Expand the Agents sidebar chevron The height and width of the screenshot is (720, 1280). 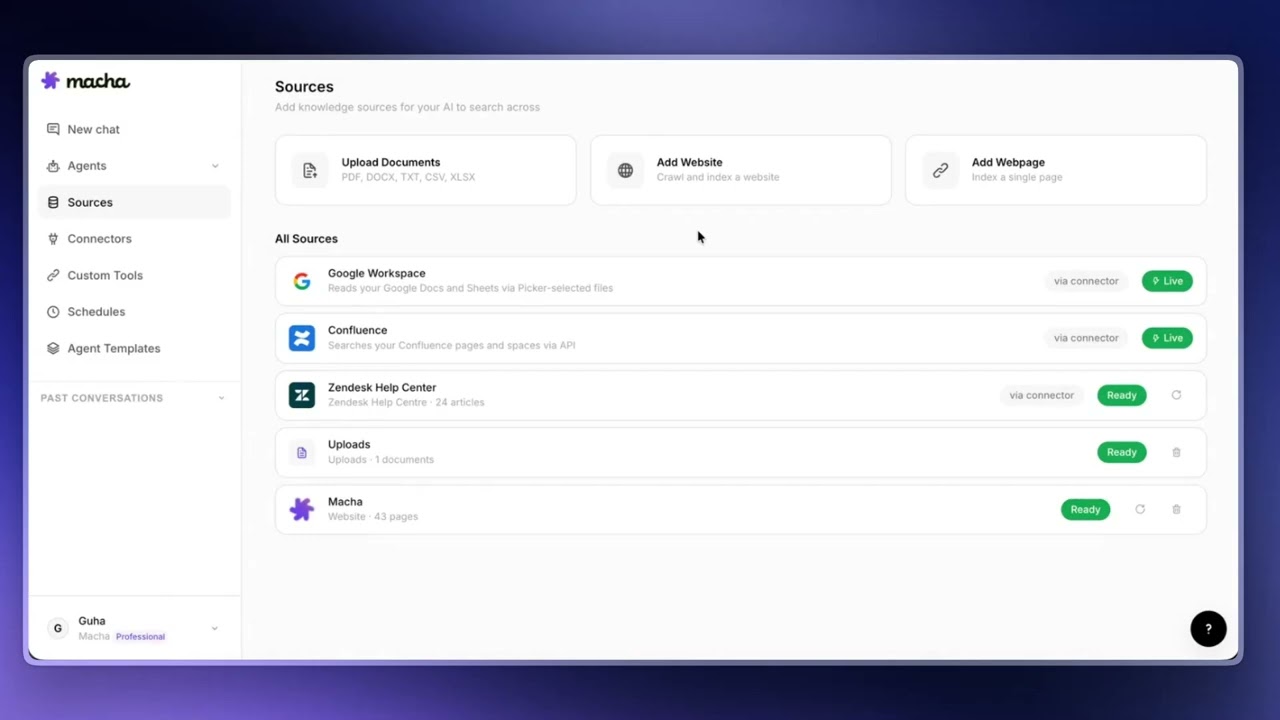pos(215,166)
